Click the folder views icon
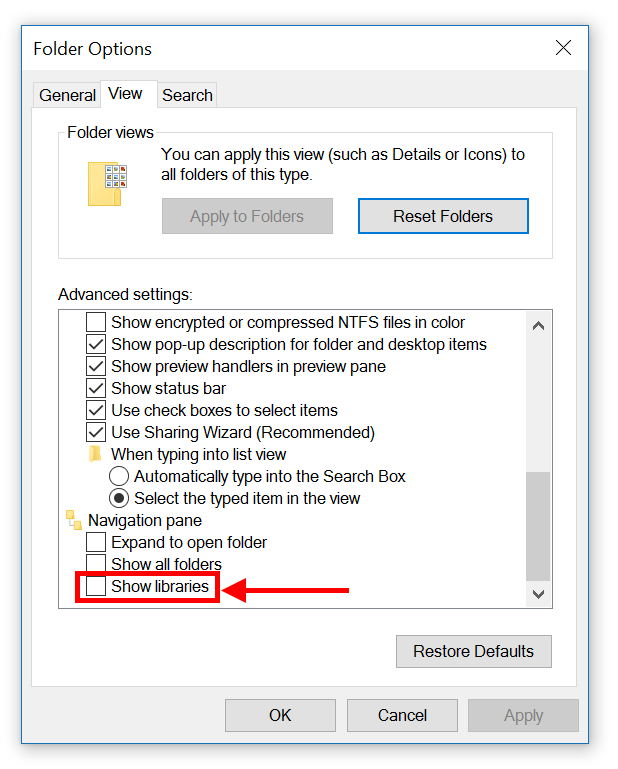 (107, 184)
